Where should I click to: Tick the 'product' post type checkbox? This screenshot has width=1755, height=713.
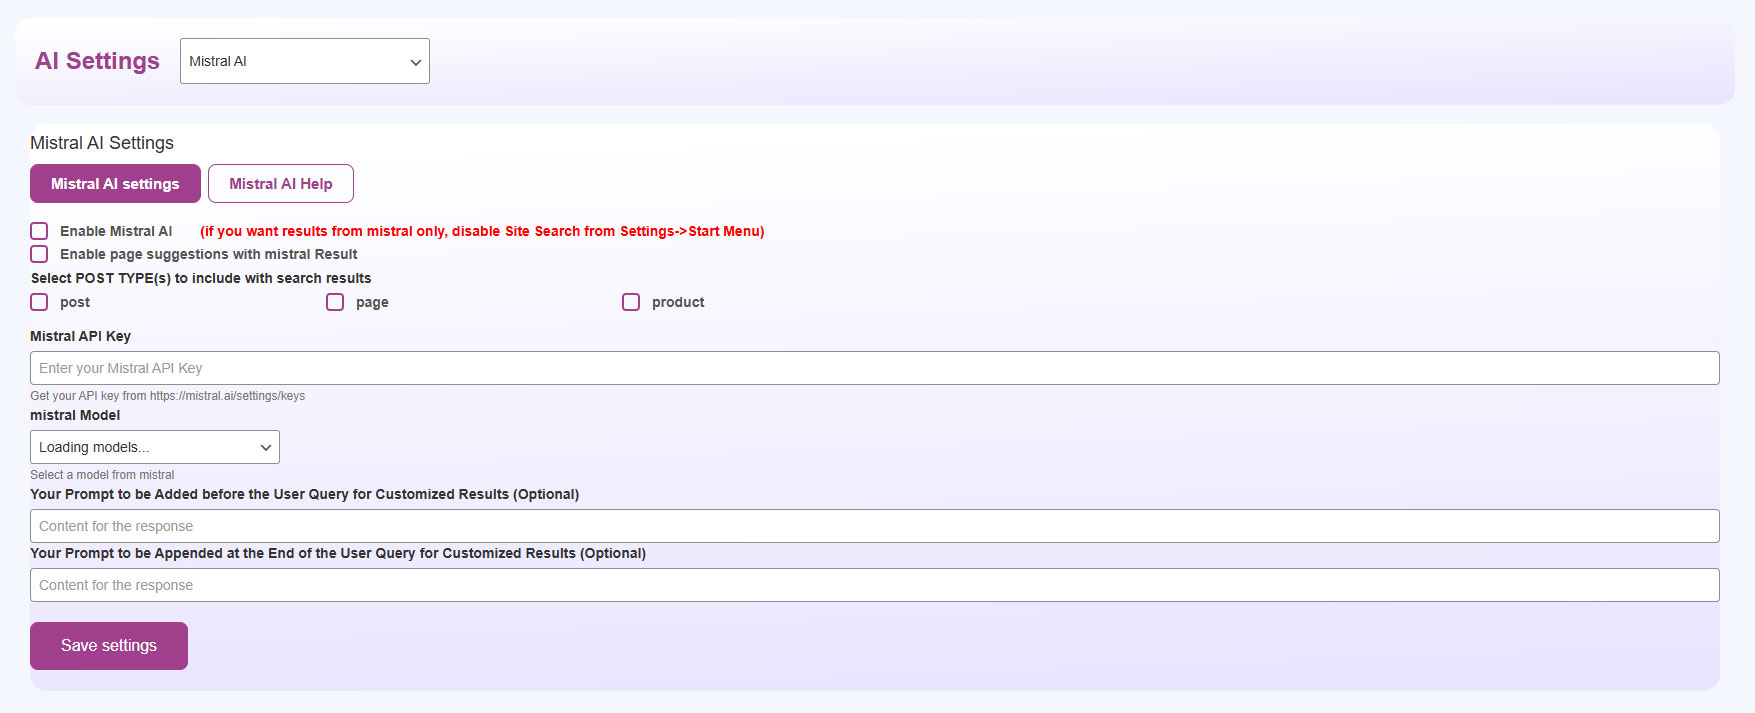coord(631,302)
